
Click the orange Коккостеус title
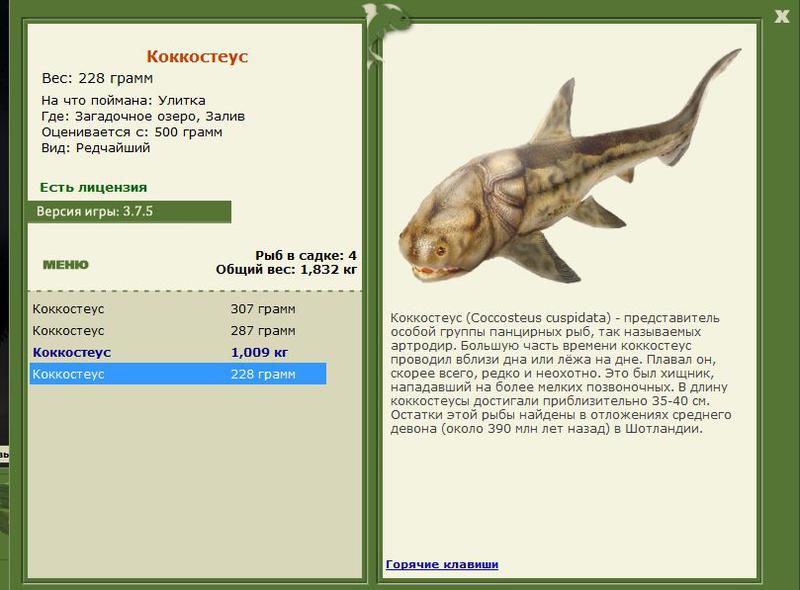[x=197, y=56]
